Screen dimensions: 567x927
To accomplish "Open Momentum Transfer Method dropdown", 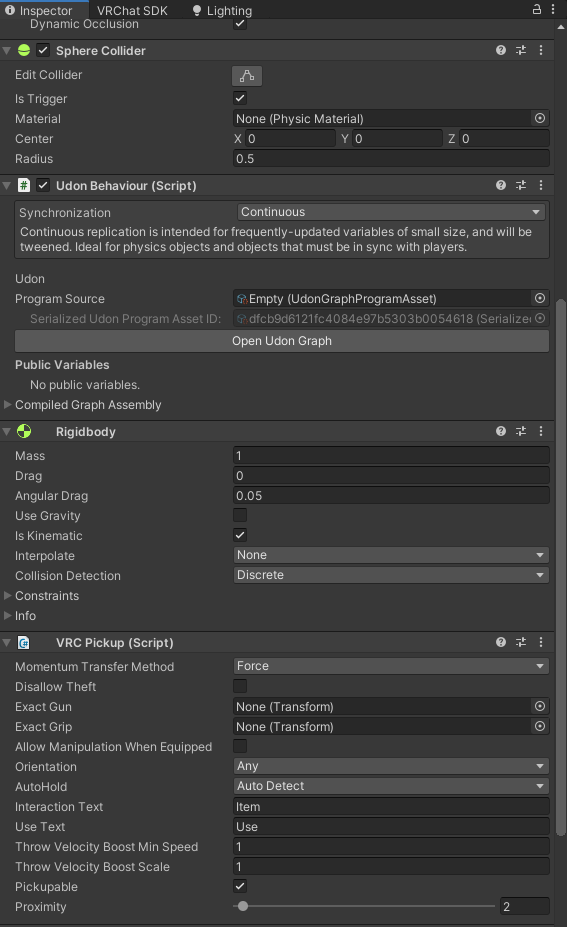I will 391,666.
